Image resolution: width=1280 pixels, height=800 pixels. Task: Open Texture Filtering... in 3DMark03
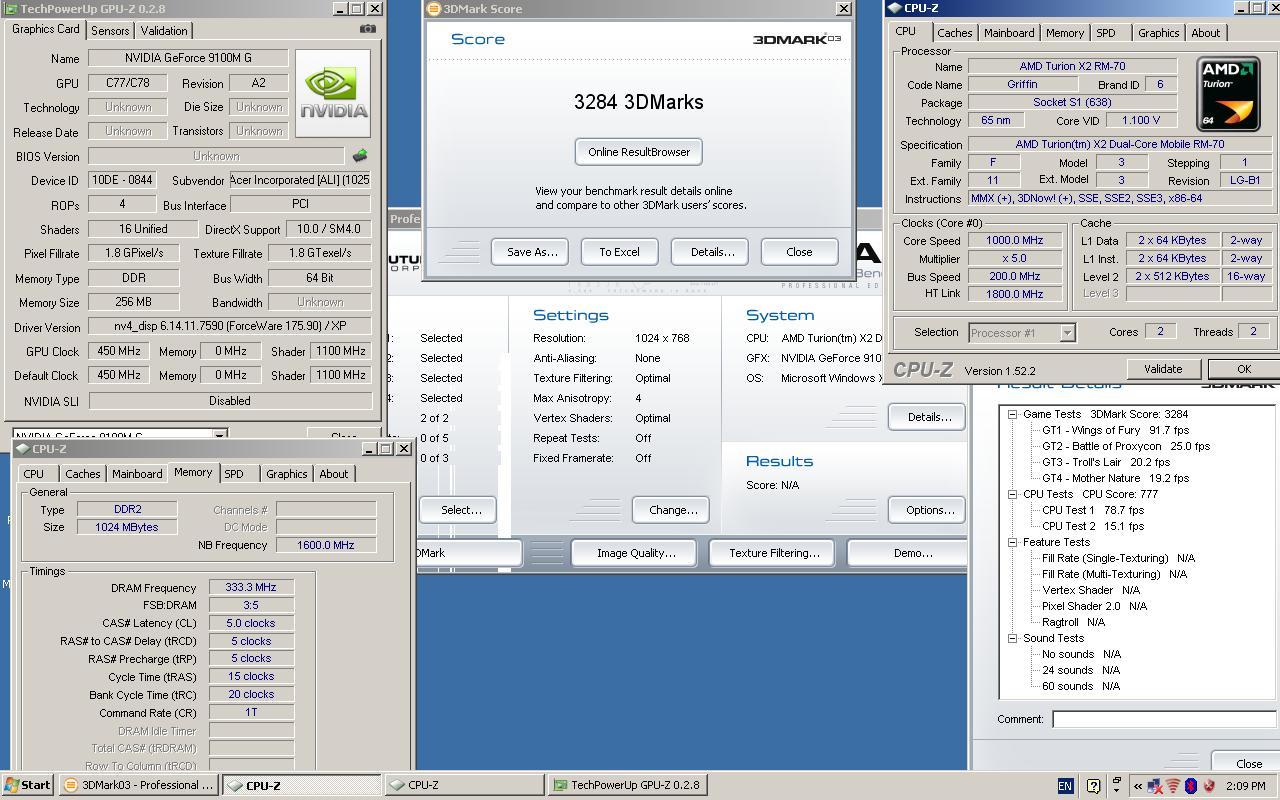(x=774, y=553)
